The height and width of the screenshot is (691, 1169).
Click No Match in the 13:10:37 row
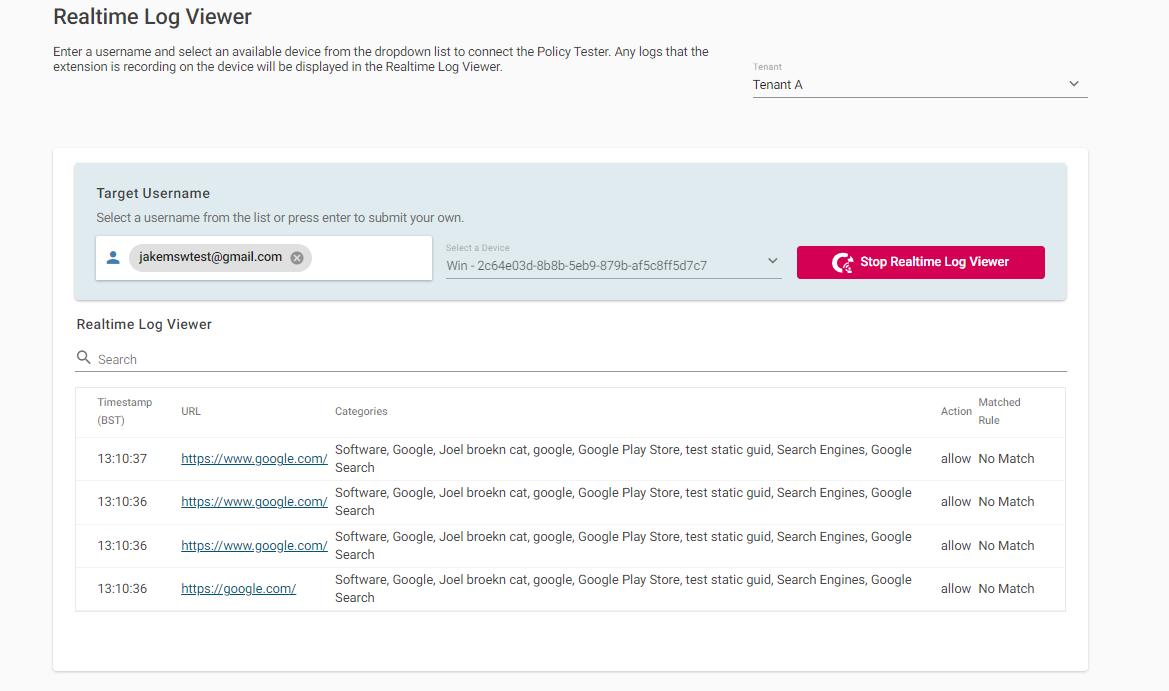(1006, 458)
